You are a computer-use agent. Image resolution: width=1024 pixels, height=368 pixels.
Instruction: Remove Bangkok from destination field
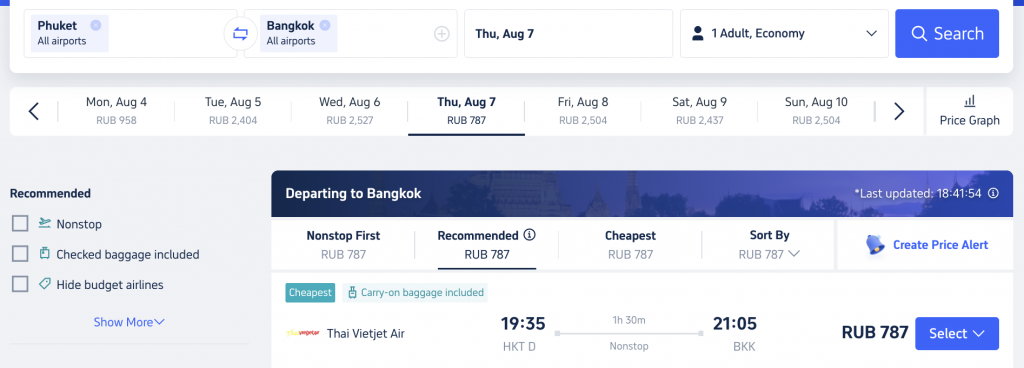click(x=325, y=25)
